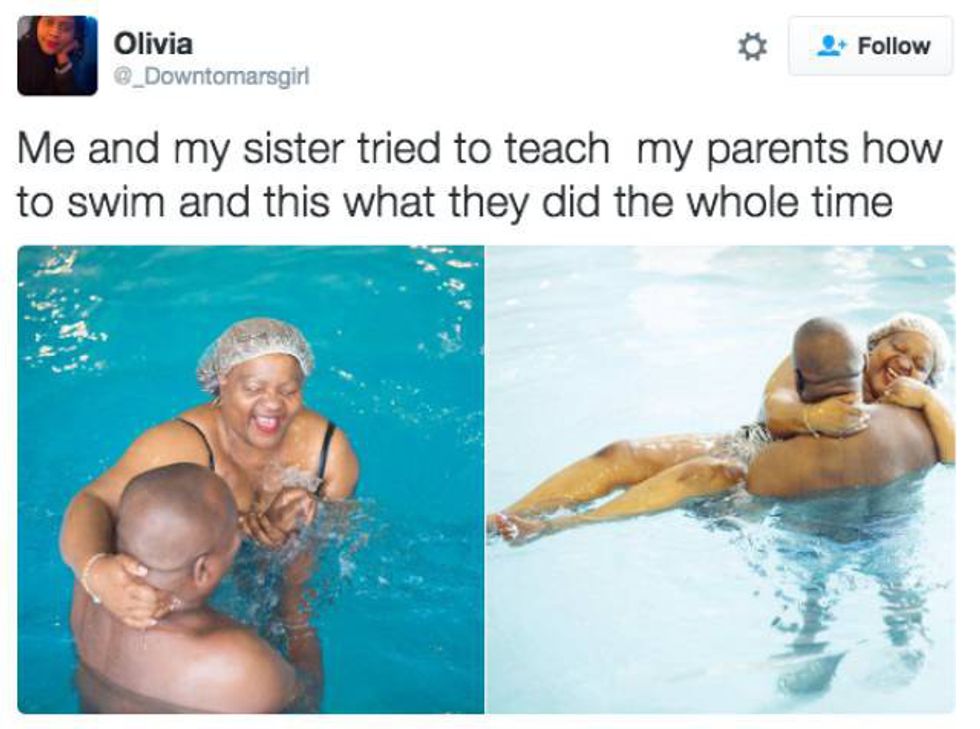Expand the tweet options next to Follow
The height and width of the screenshot is (729, 980).
point(751,48)
